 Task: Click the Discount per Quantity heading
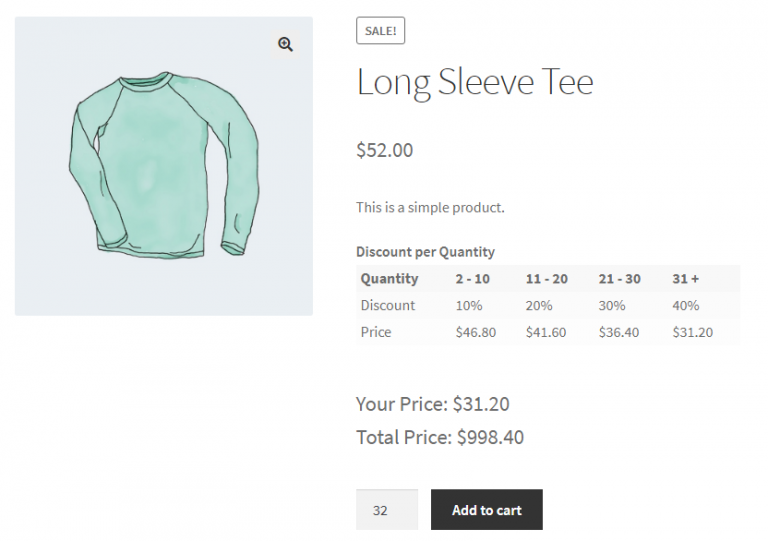tap(425, 252)
